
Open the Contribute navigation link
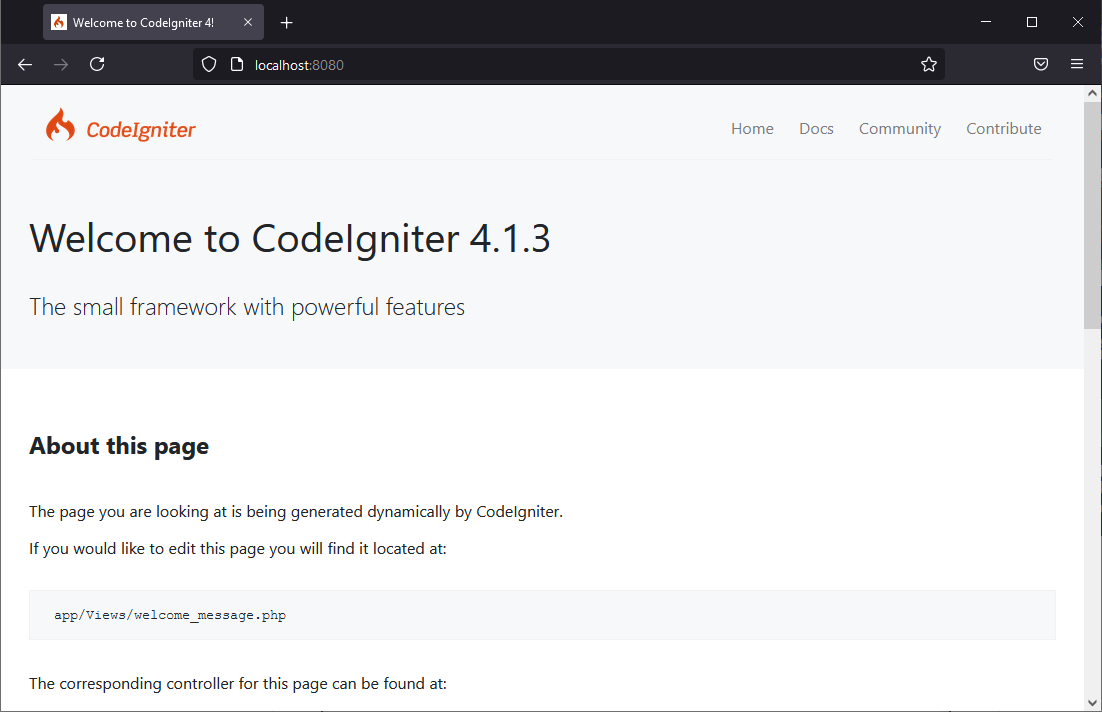pos(1004,129)
